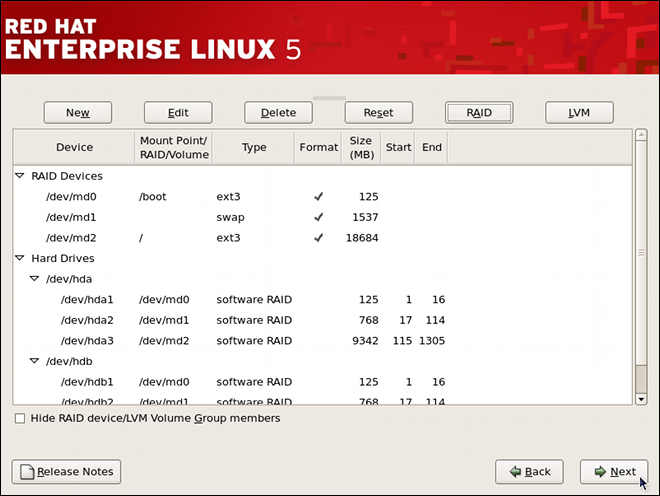Sort by the Device column header

(x=74, y=147)
